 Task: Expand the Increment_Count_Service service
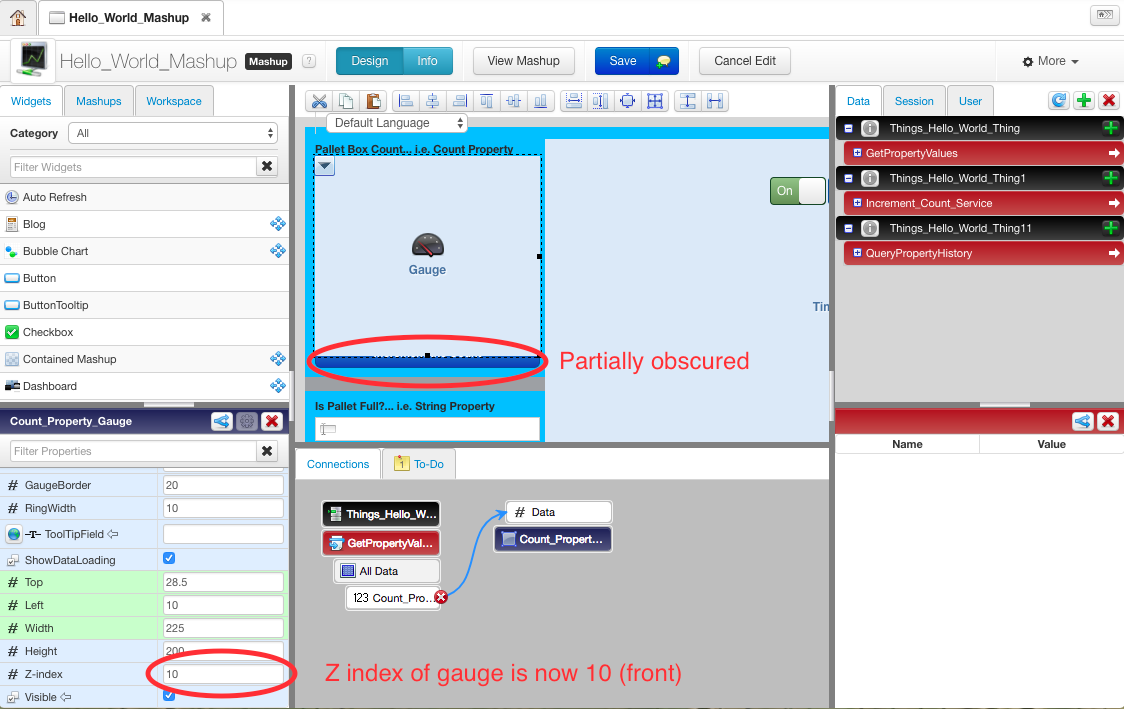click(x=857, y=204)
